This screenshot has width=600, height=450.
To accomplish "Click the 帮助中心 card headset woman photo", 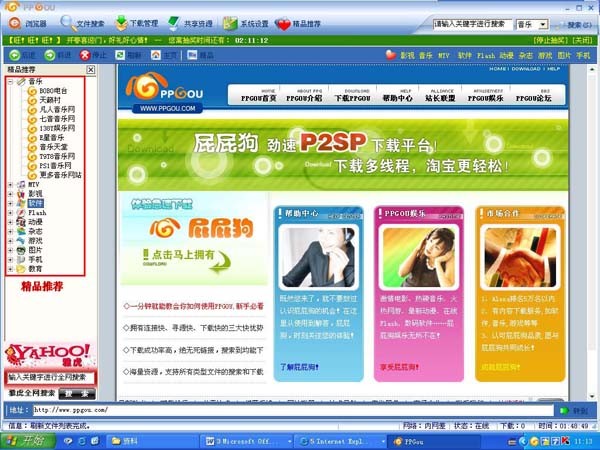I will click(x=318, y=257).
